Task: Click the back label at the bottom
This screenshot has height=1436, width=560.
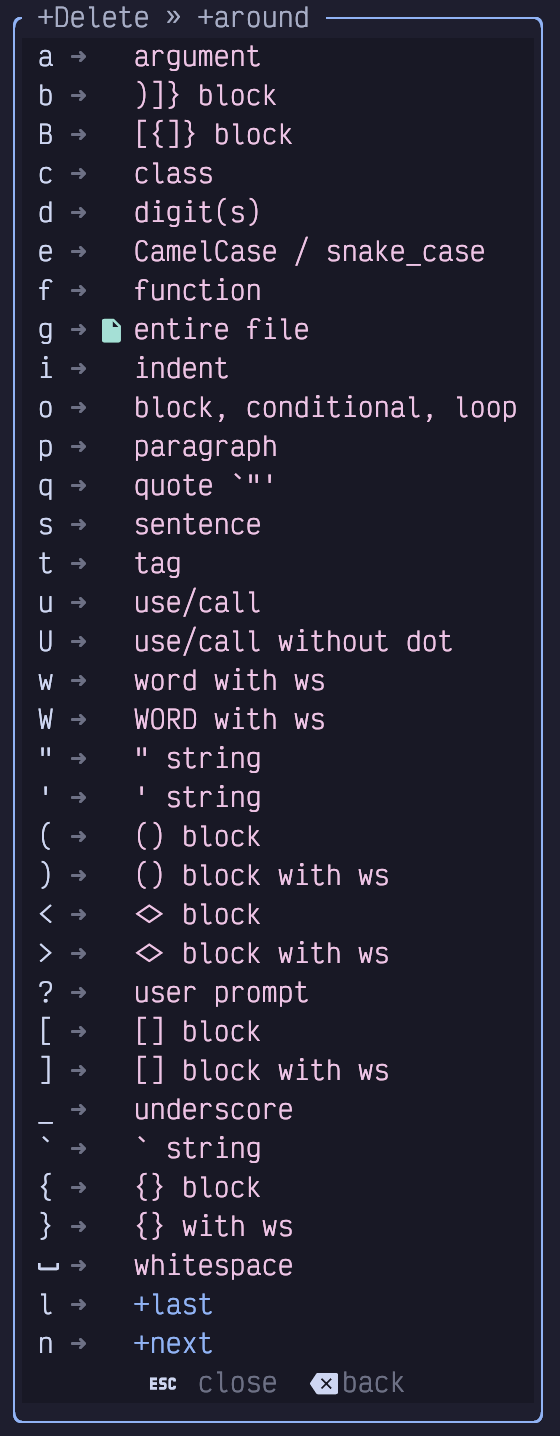Action: pos(373,1384)
